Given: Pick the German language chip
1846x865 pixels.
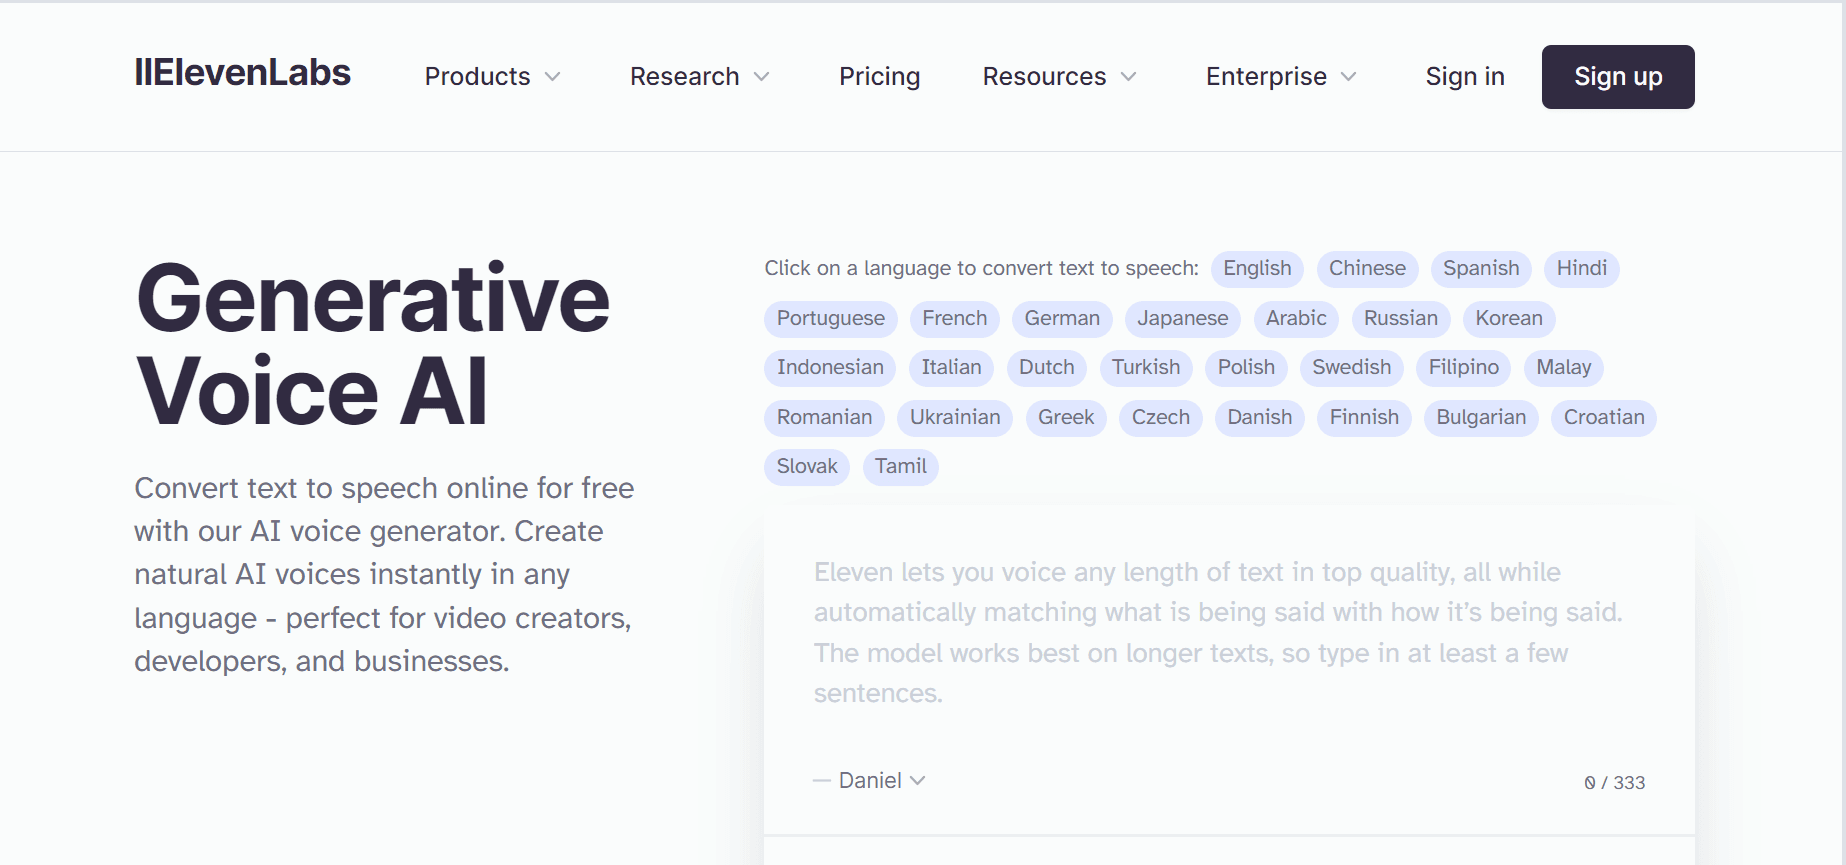Looking at the screenshot, I should coord(1062,319).
